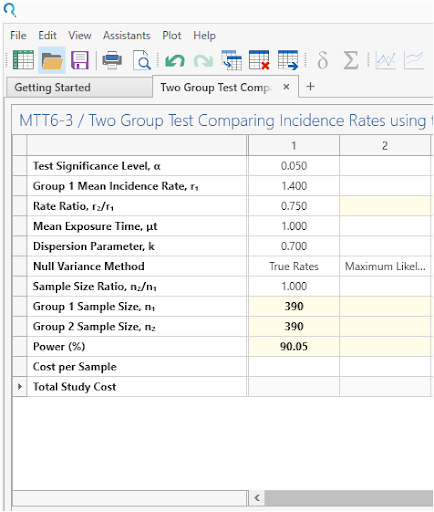Open the Edit menu
The width and height of the screenshot is (434, 512).
47,35
